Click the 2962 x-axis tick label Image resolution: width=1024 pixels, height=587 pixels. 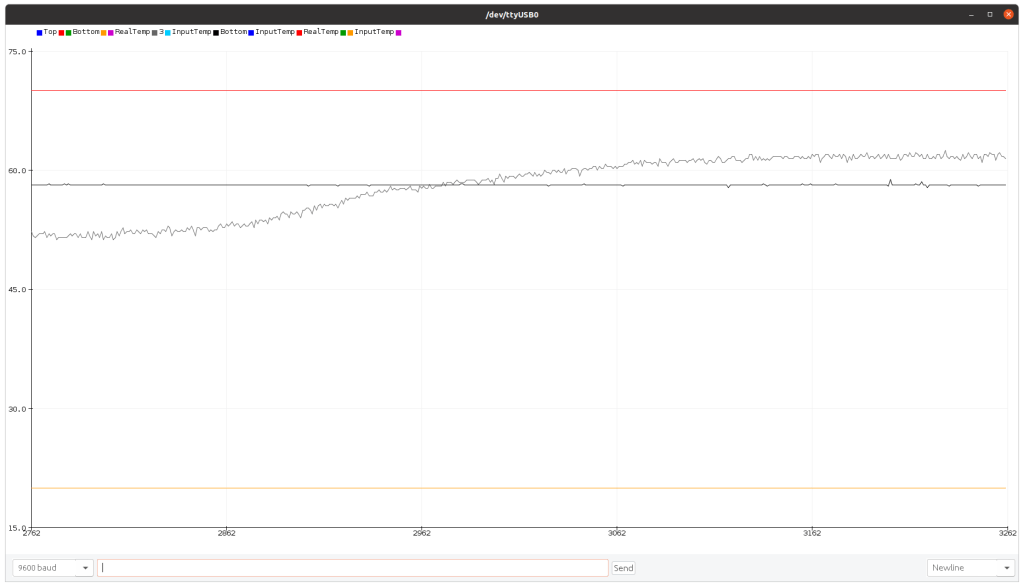(x=421, y=534)
